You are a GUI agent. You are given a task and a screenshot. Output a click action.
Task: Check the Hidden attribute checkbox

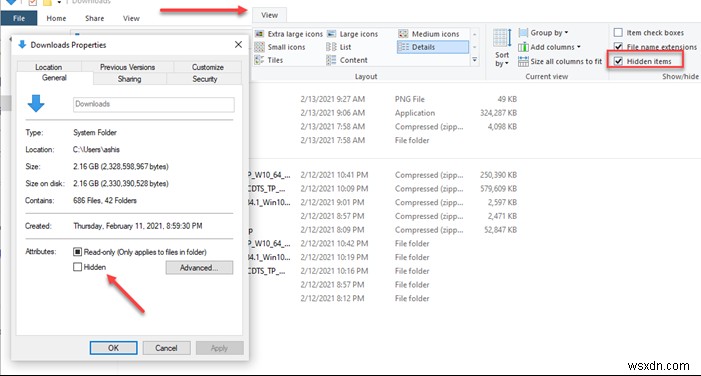tap(77, 267)
